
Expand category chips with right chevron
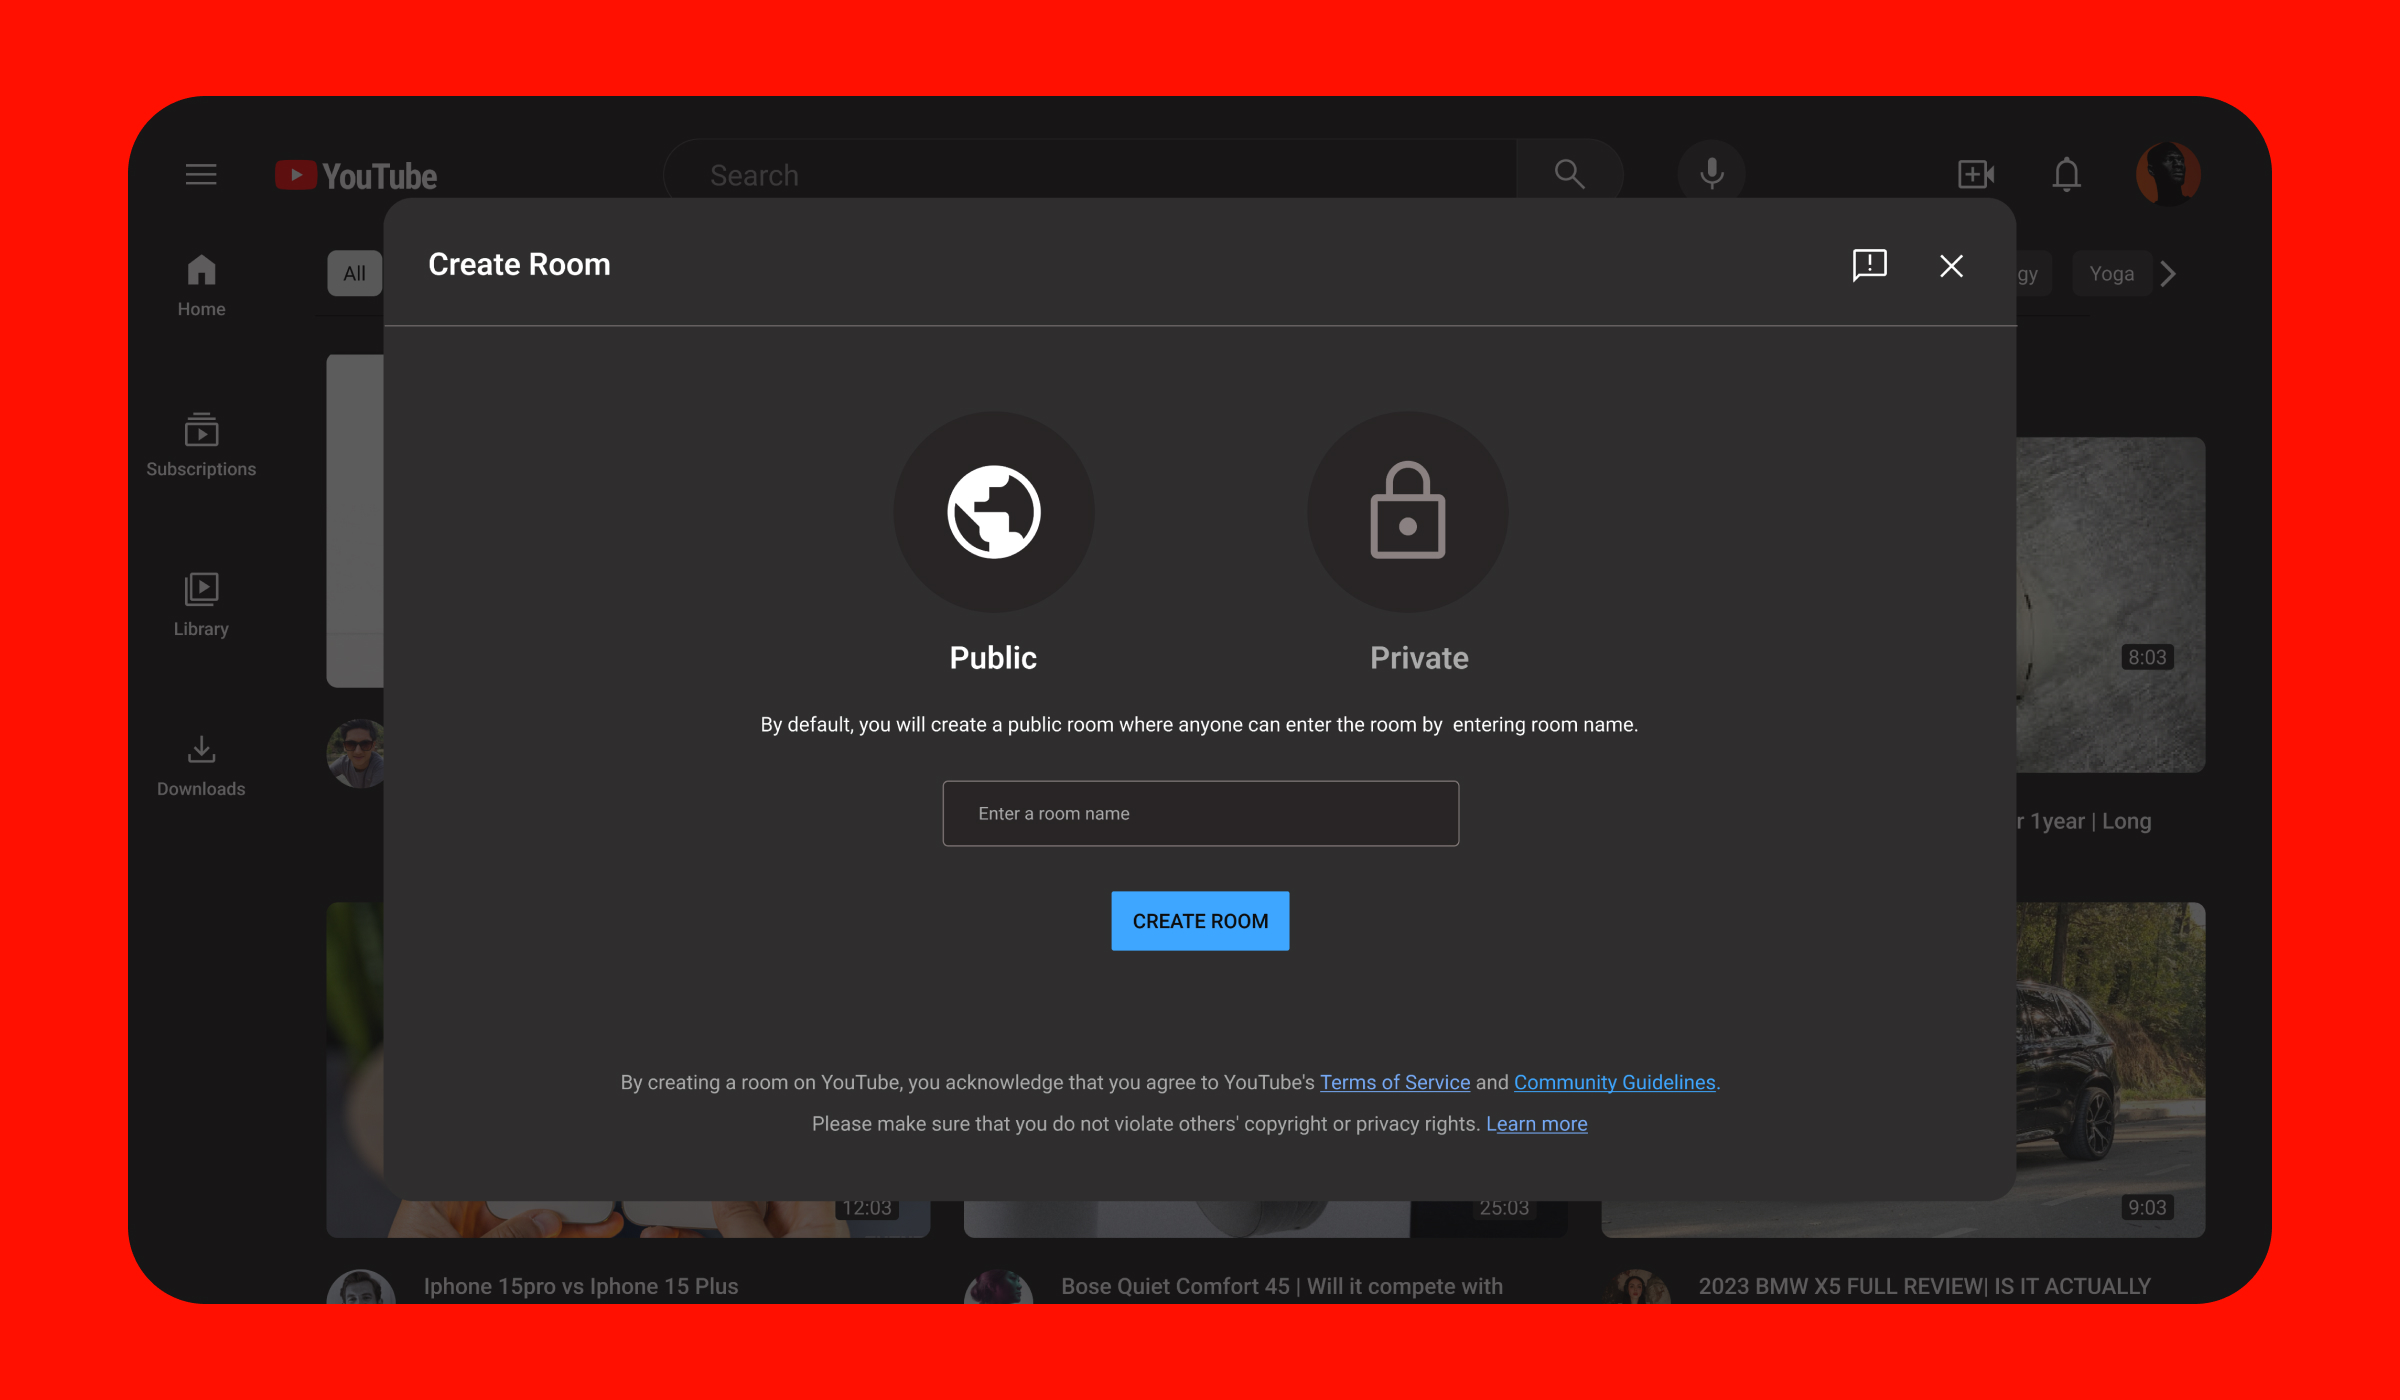(2167, 274)
